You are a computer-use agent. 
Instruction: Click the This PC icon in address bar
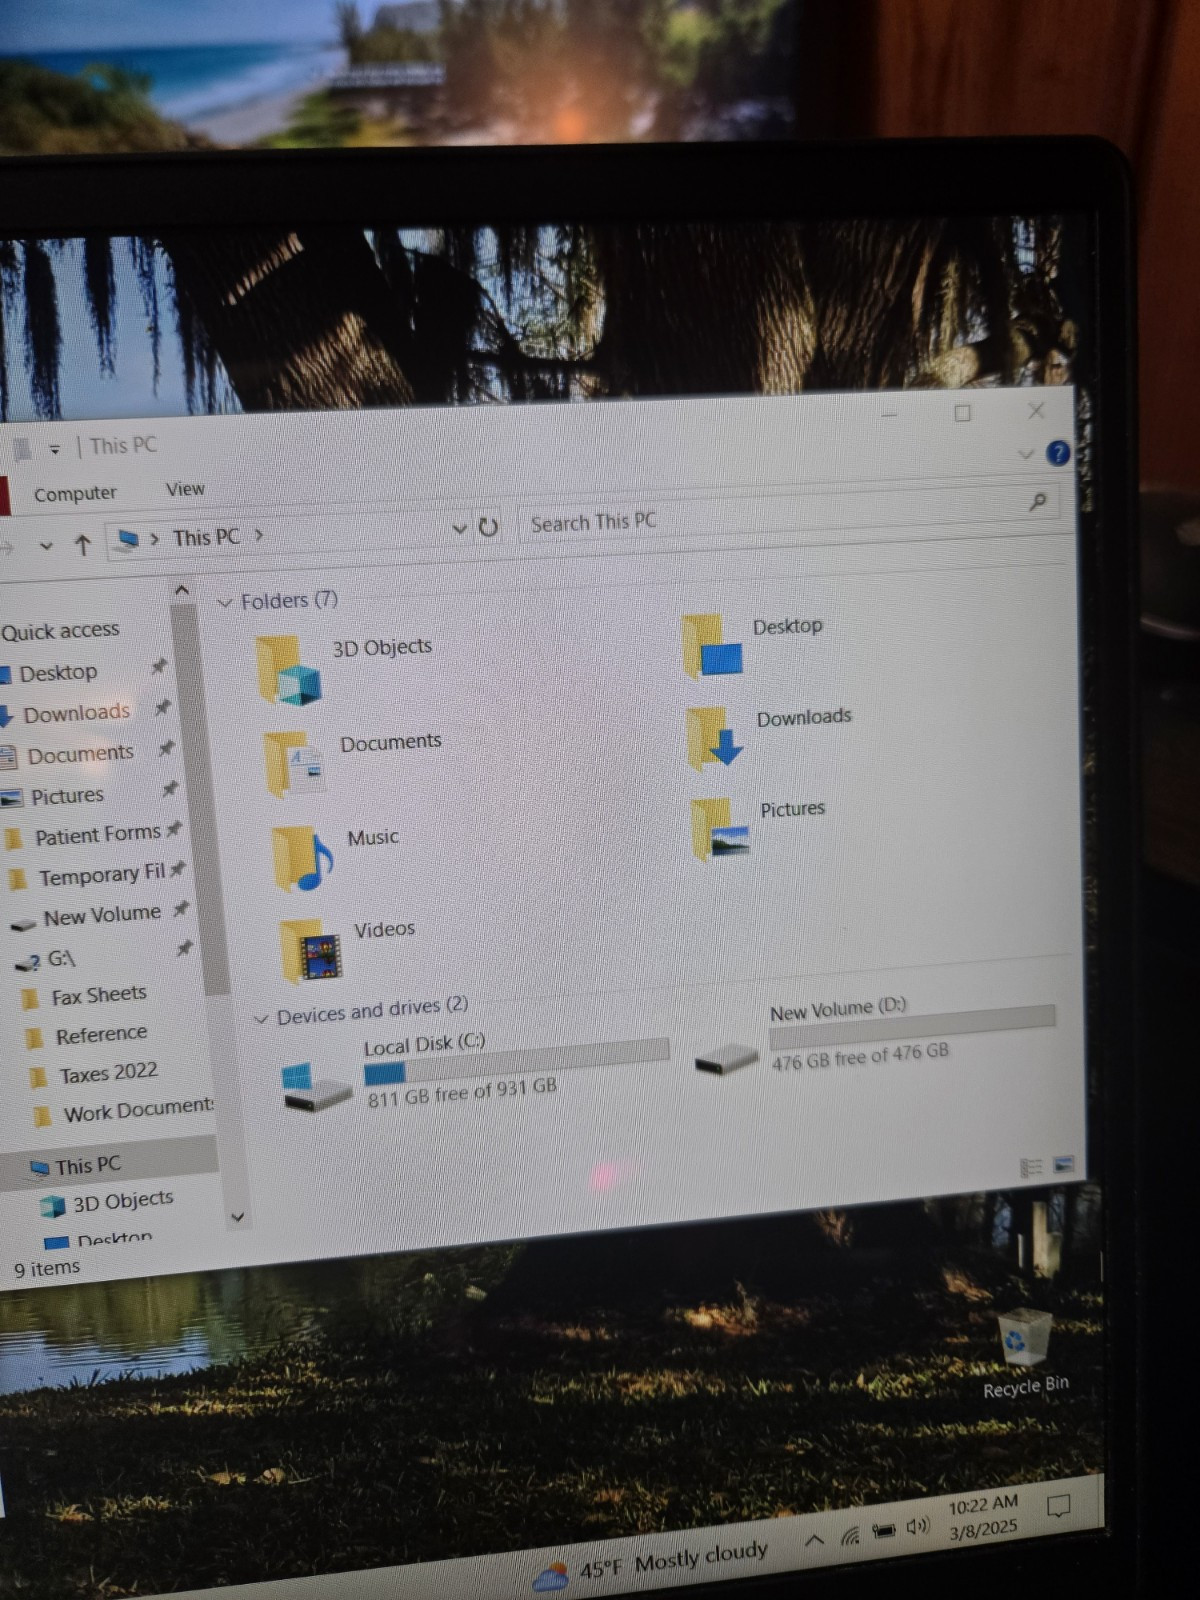pyautogui.click(x=128, y=540)
